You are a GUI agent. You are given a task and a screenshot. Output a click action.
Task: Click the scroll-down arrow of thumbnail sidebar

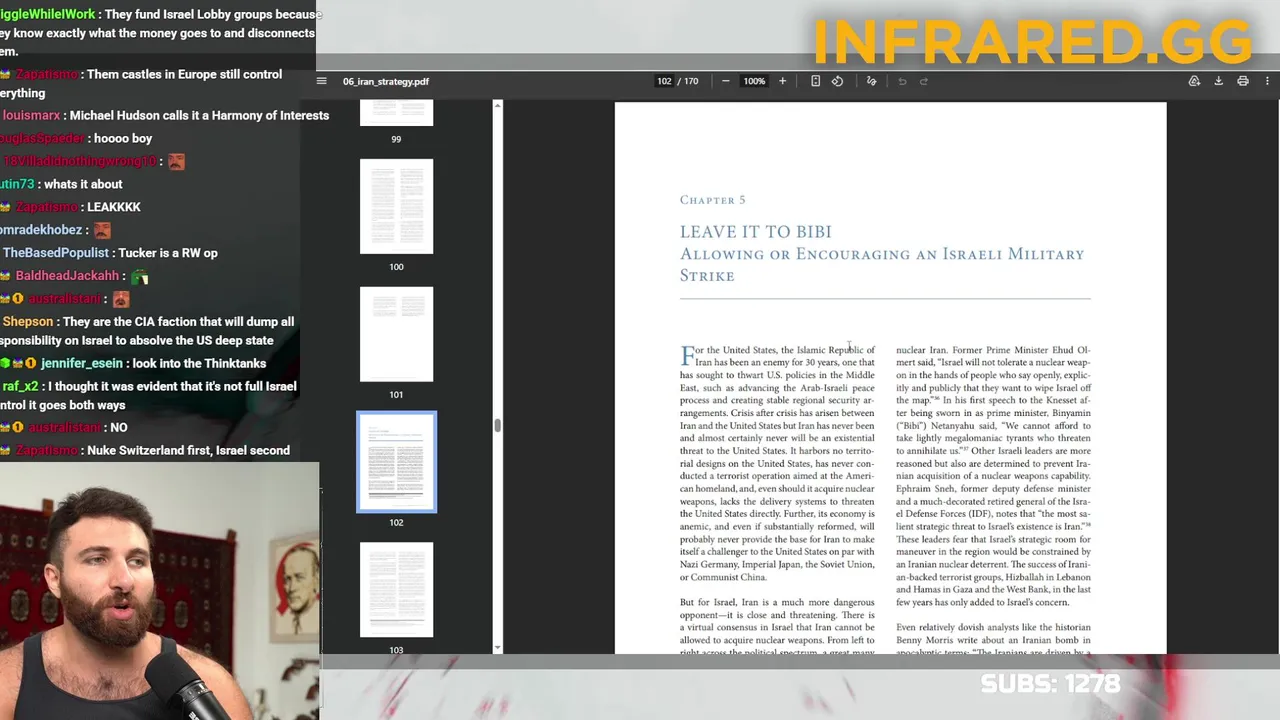click(x=498, y=648)
